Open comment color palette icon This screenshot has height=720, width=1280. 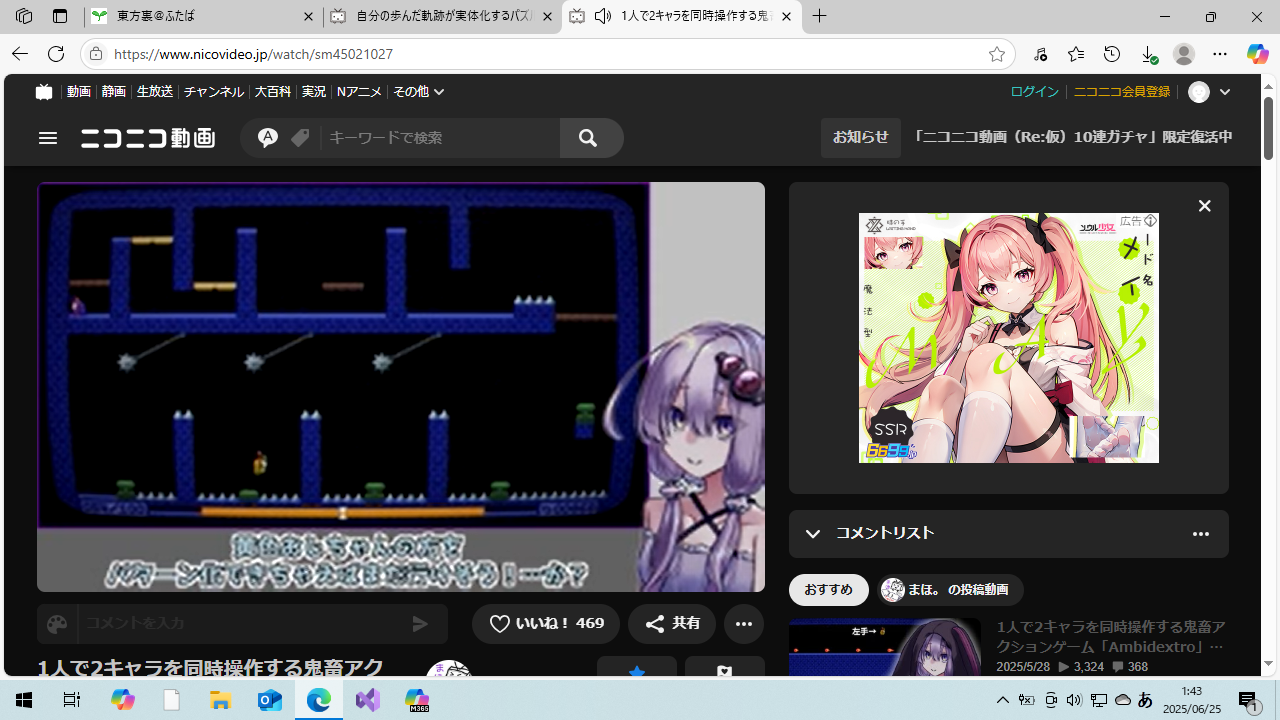(x=57, y=624)
